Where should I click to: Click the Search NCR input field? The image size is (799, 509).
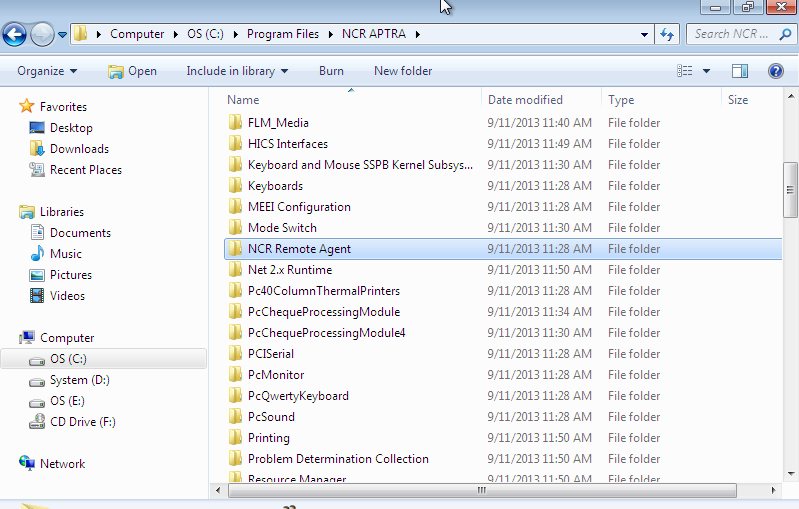click(732, 34)
